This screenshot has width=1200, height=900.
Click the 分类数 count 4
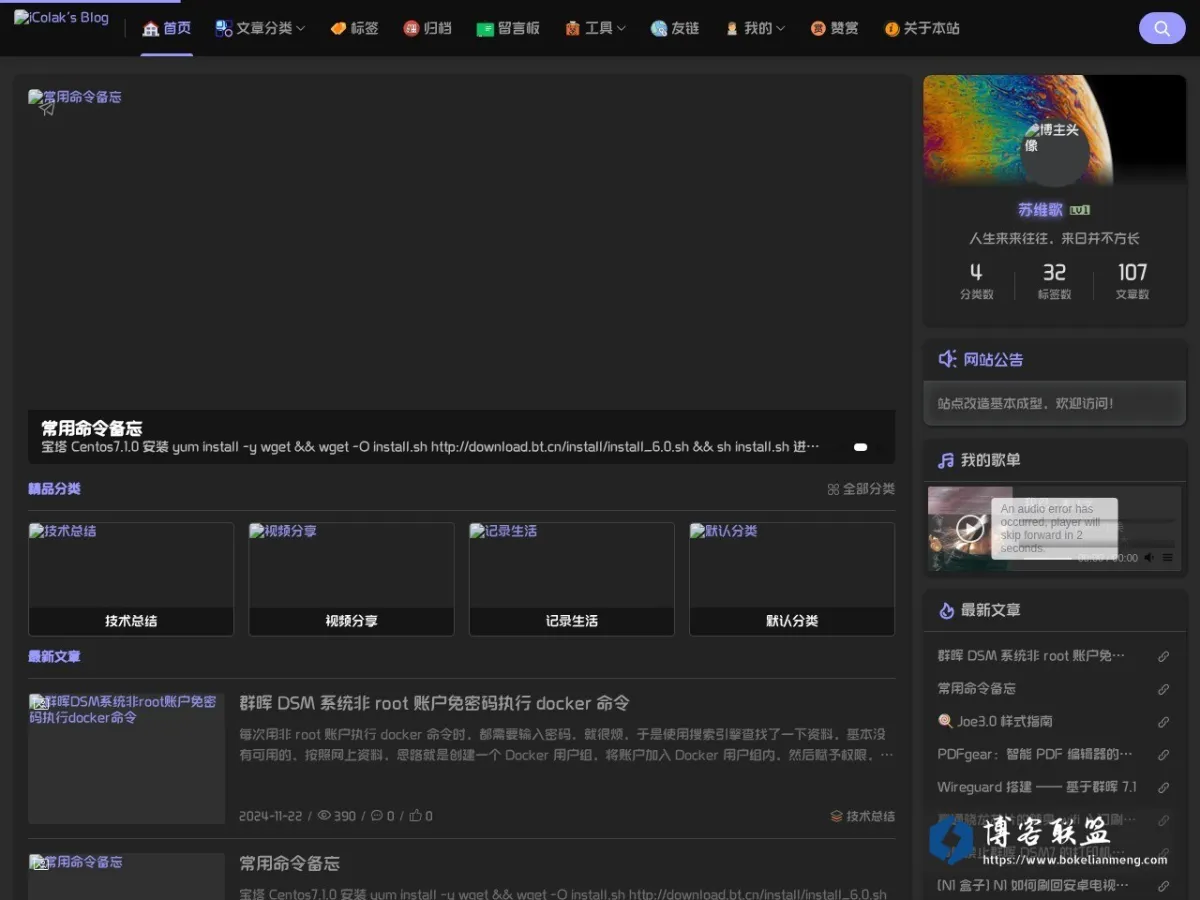[976, 272]
